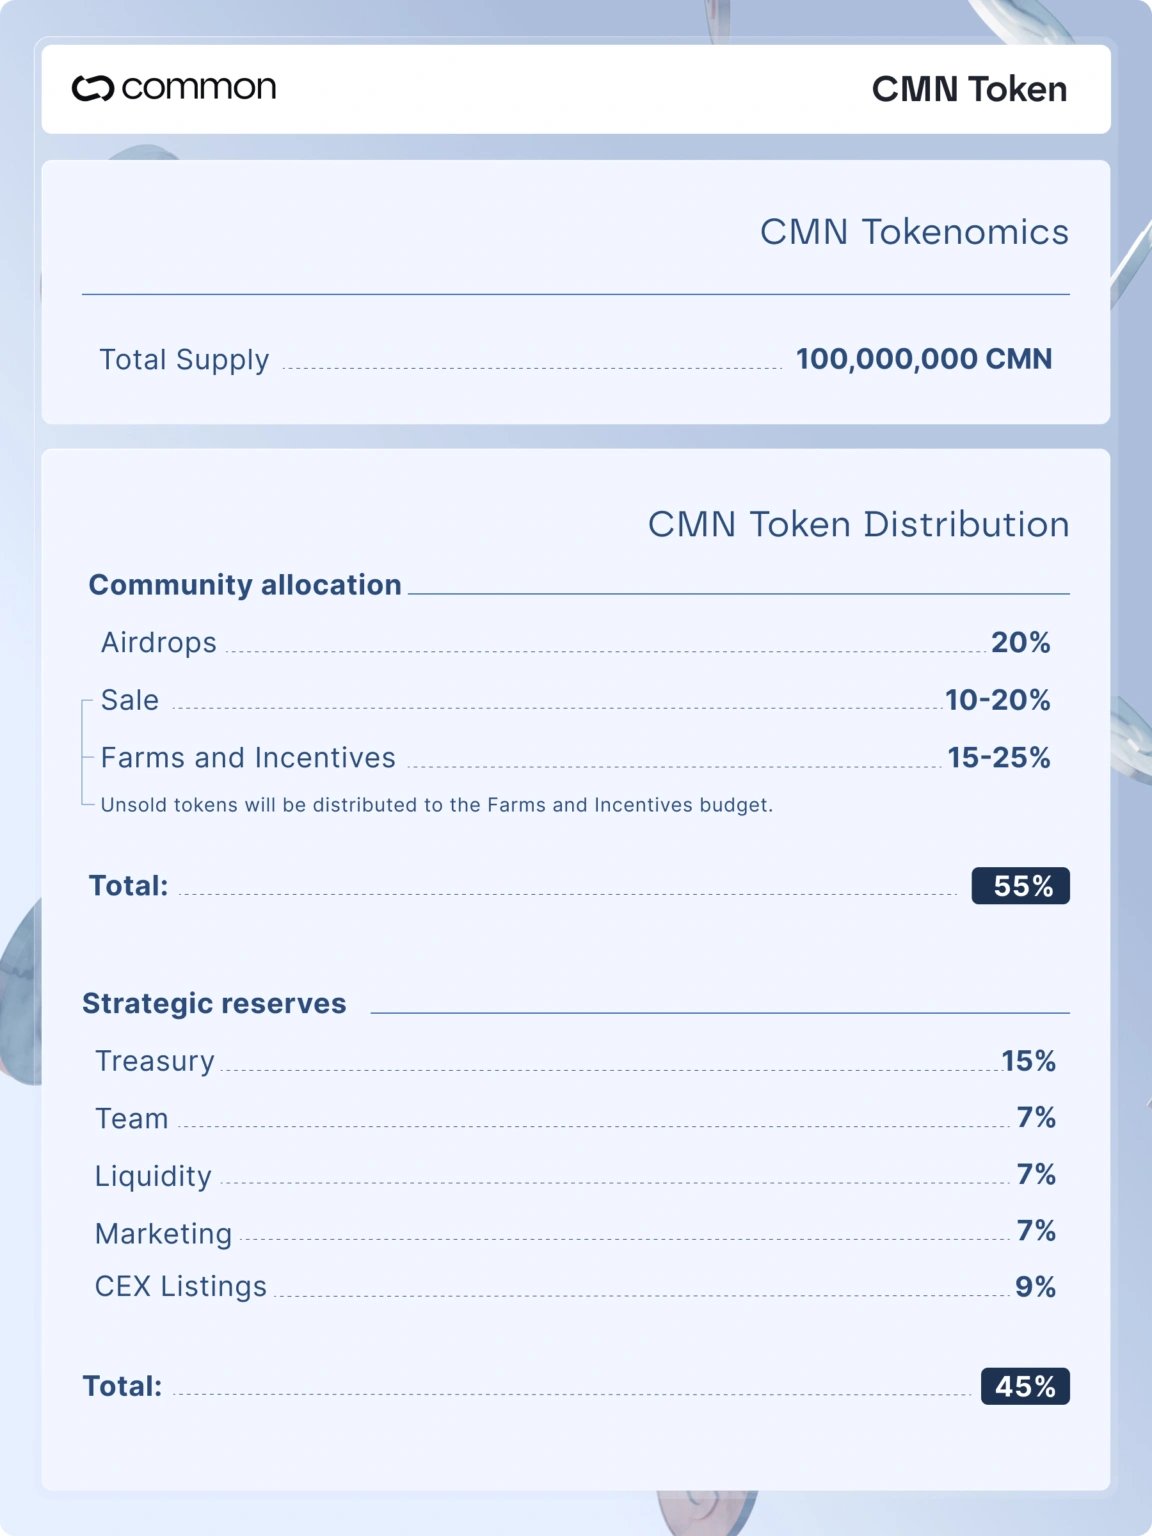Select the Sale 10-20% value
Screen dimensions: 1152x1536
coord(998,700)
